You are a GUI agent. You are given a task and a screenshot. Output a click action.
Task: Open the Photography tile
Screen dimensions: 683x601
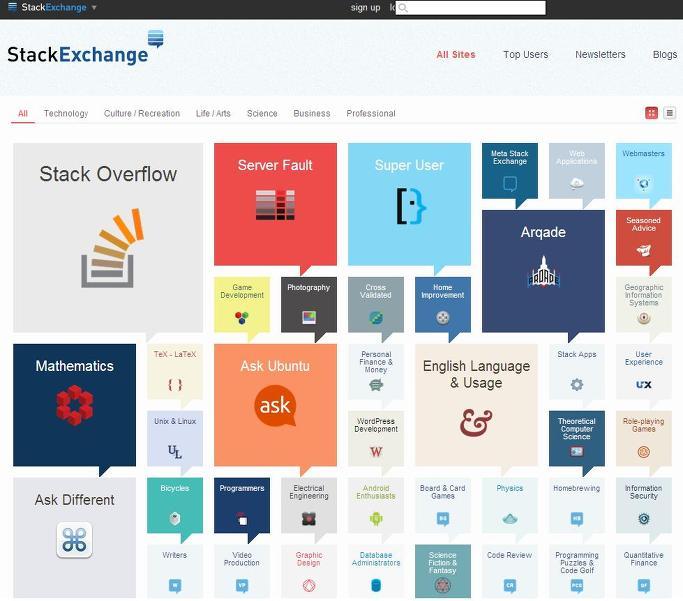coord(309,304)
